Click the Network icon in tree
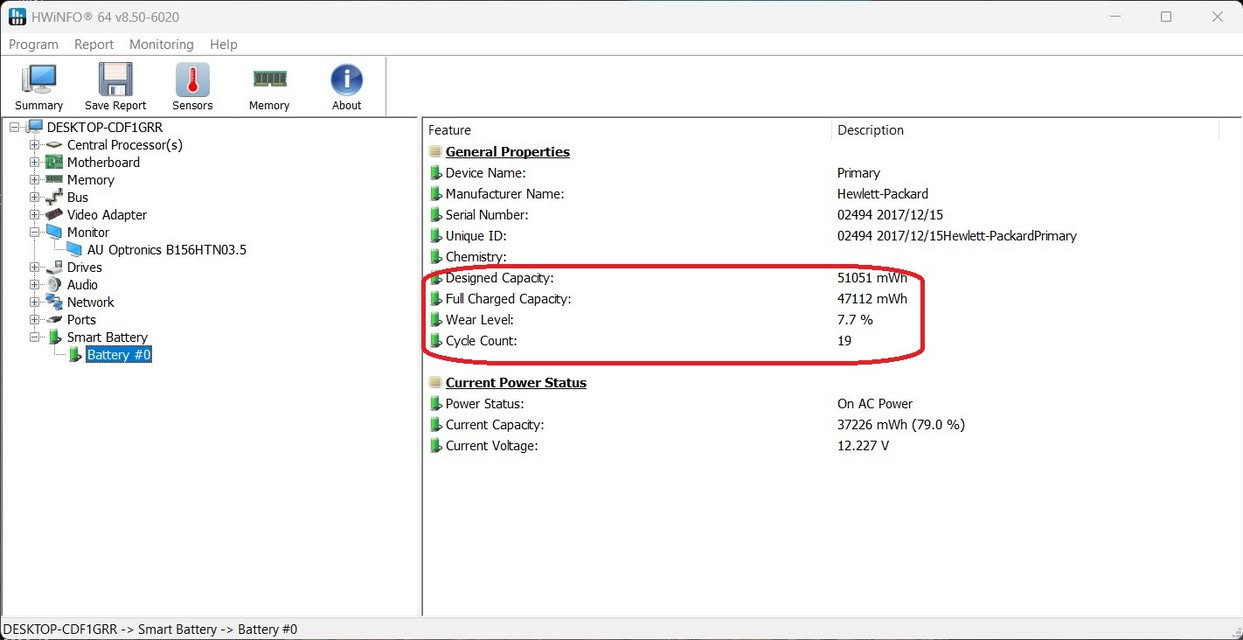1243x640 pixels. click(x=54, y=302)
